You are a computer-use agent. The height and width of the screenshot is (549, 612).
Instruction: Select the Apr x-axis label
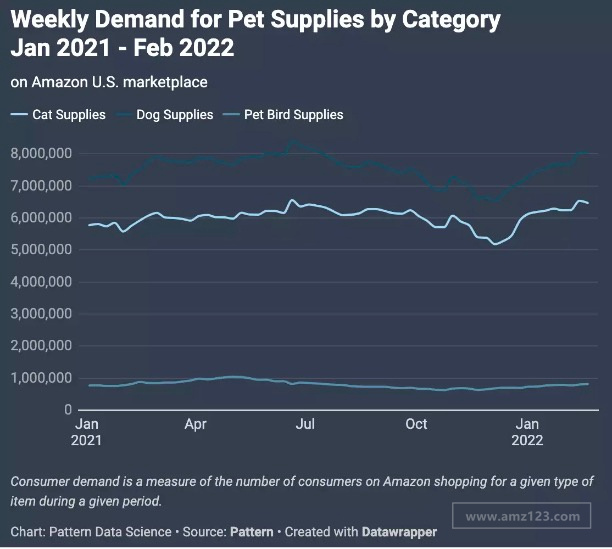[196, 424]
